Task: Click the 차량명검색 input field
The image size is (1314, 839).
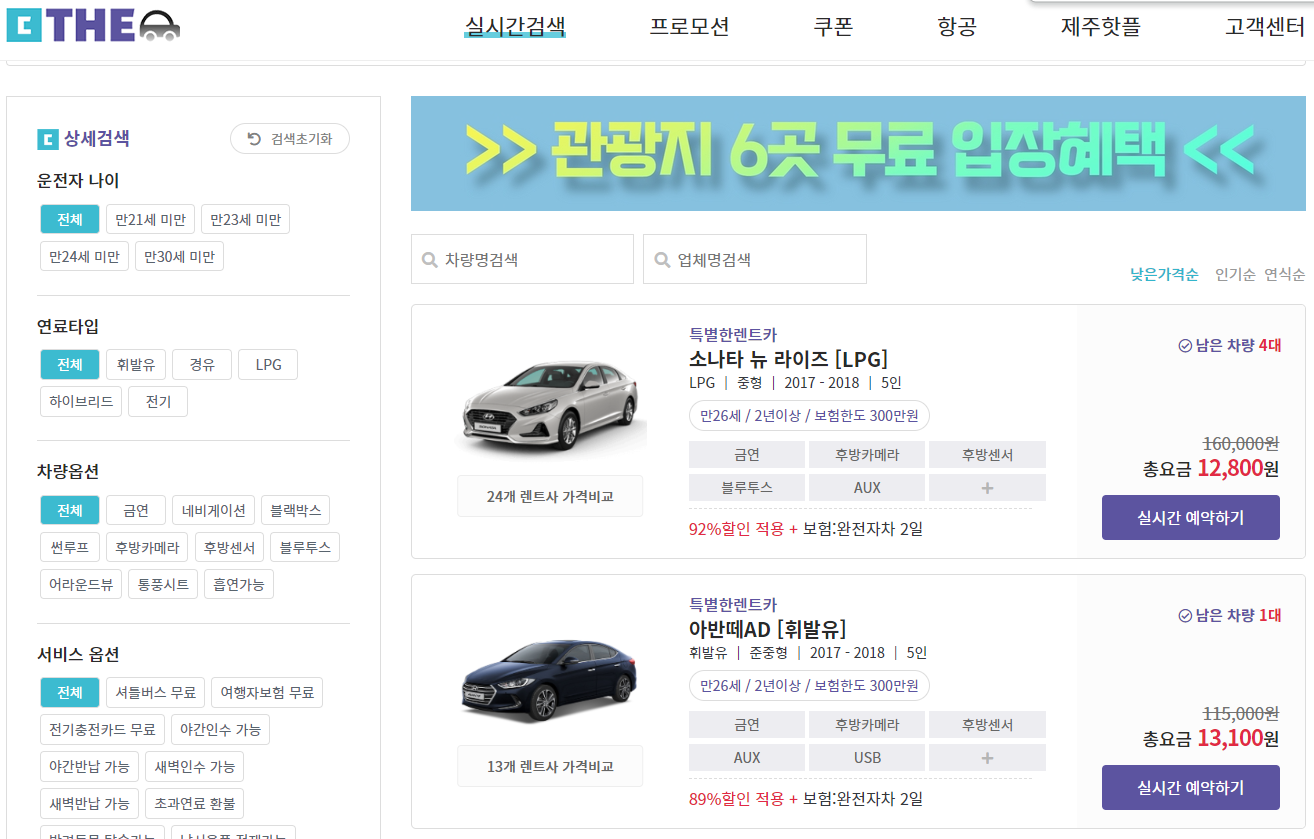Action: pyautogui.click(x=522, y=258)
